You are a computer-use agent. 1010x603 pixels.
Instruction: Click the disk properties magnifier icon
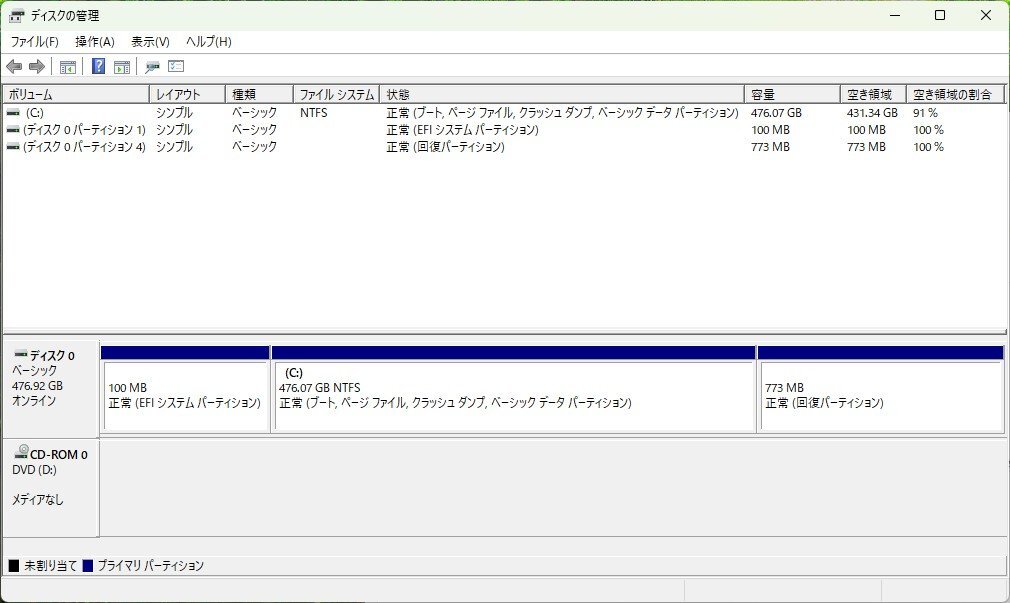pyautogui.click(x=152, y=67)
